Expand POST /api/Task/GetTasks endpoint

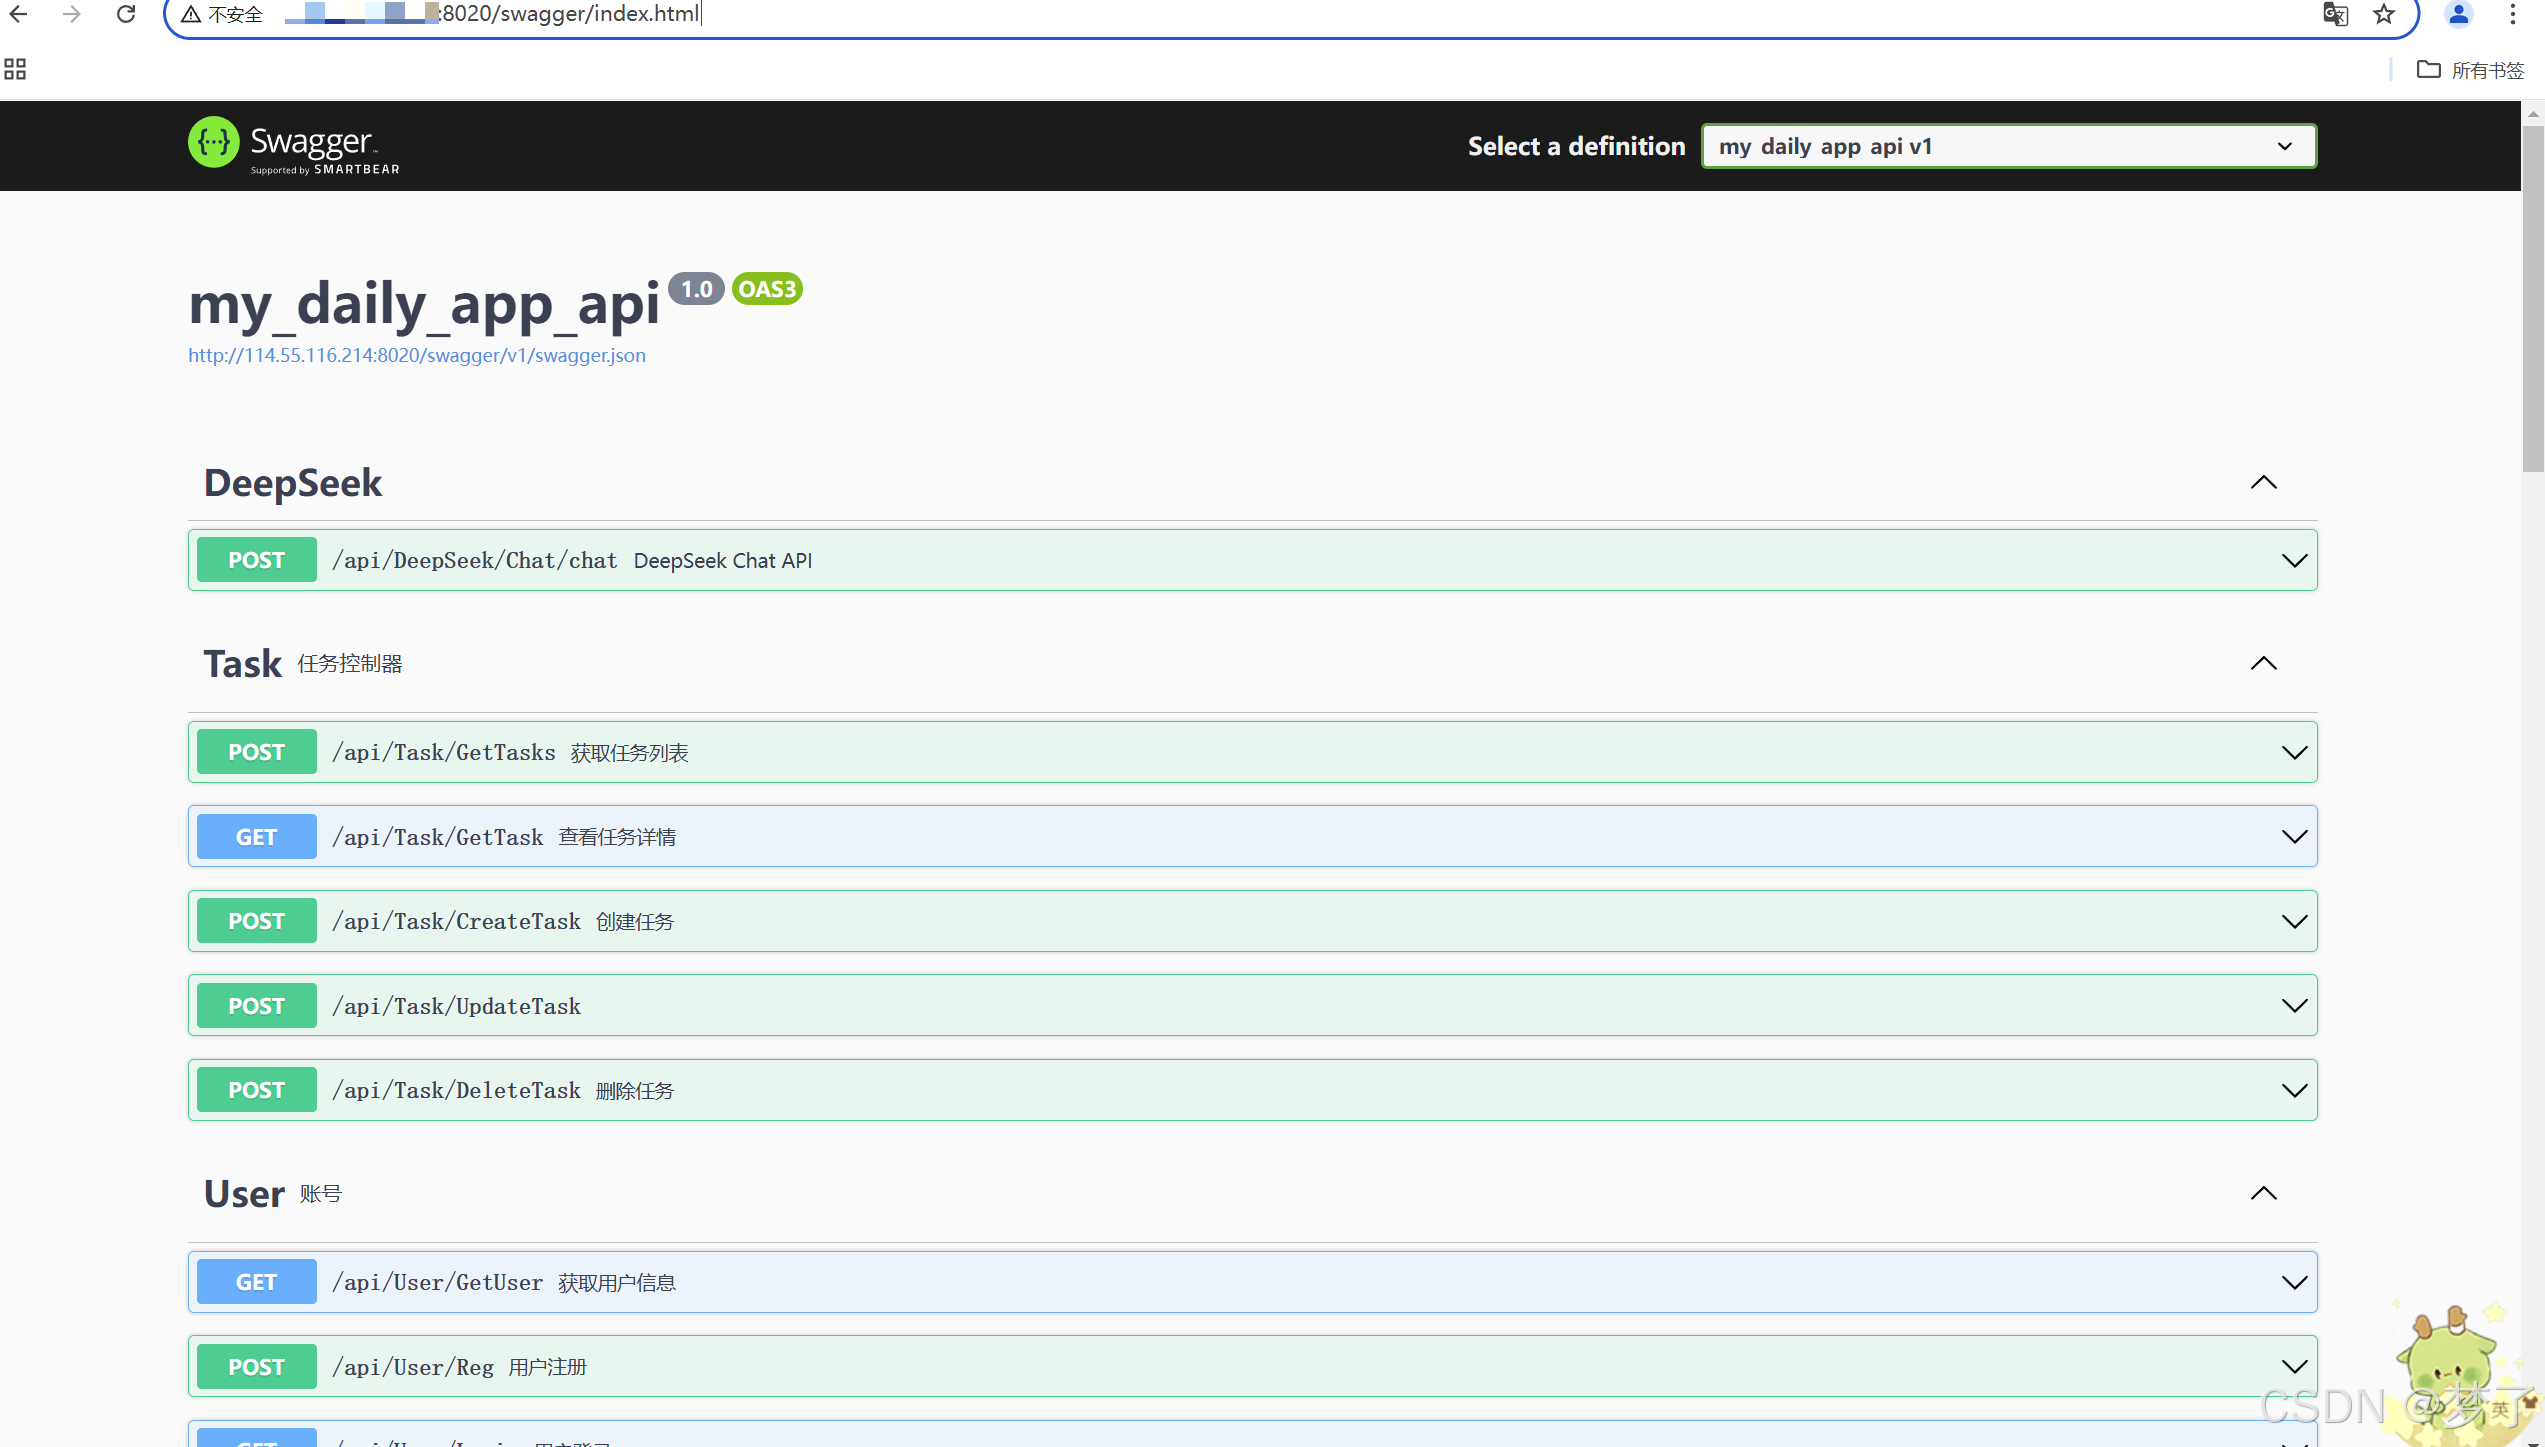click(2294, 753)
